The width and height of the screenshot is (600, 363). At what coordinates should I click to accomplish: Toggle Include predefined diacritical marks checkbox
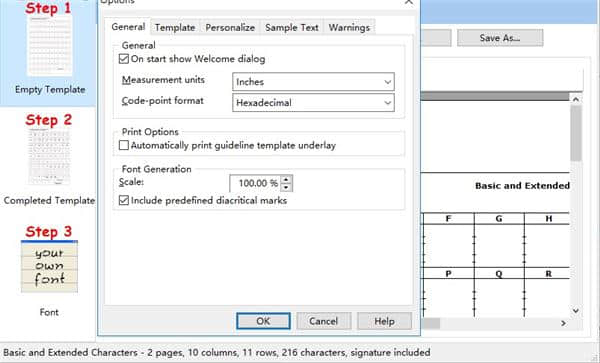(124, 200)
